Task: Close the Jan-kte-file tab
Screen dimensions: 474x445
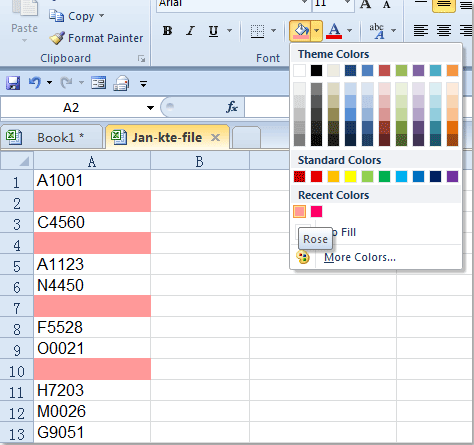Action: click(x=216, y=137)
